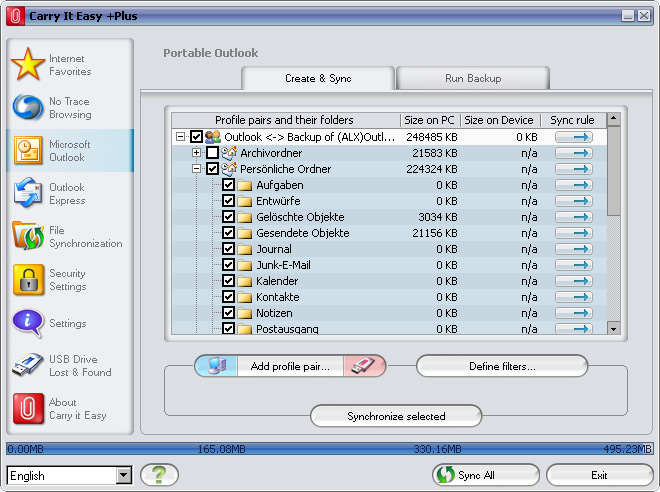Uncheck the Gelöschte Objekte checkbox
The height and width of the screenshot is (492, 660).
pos(228,217)
